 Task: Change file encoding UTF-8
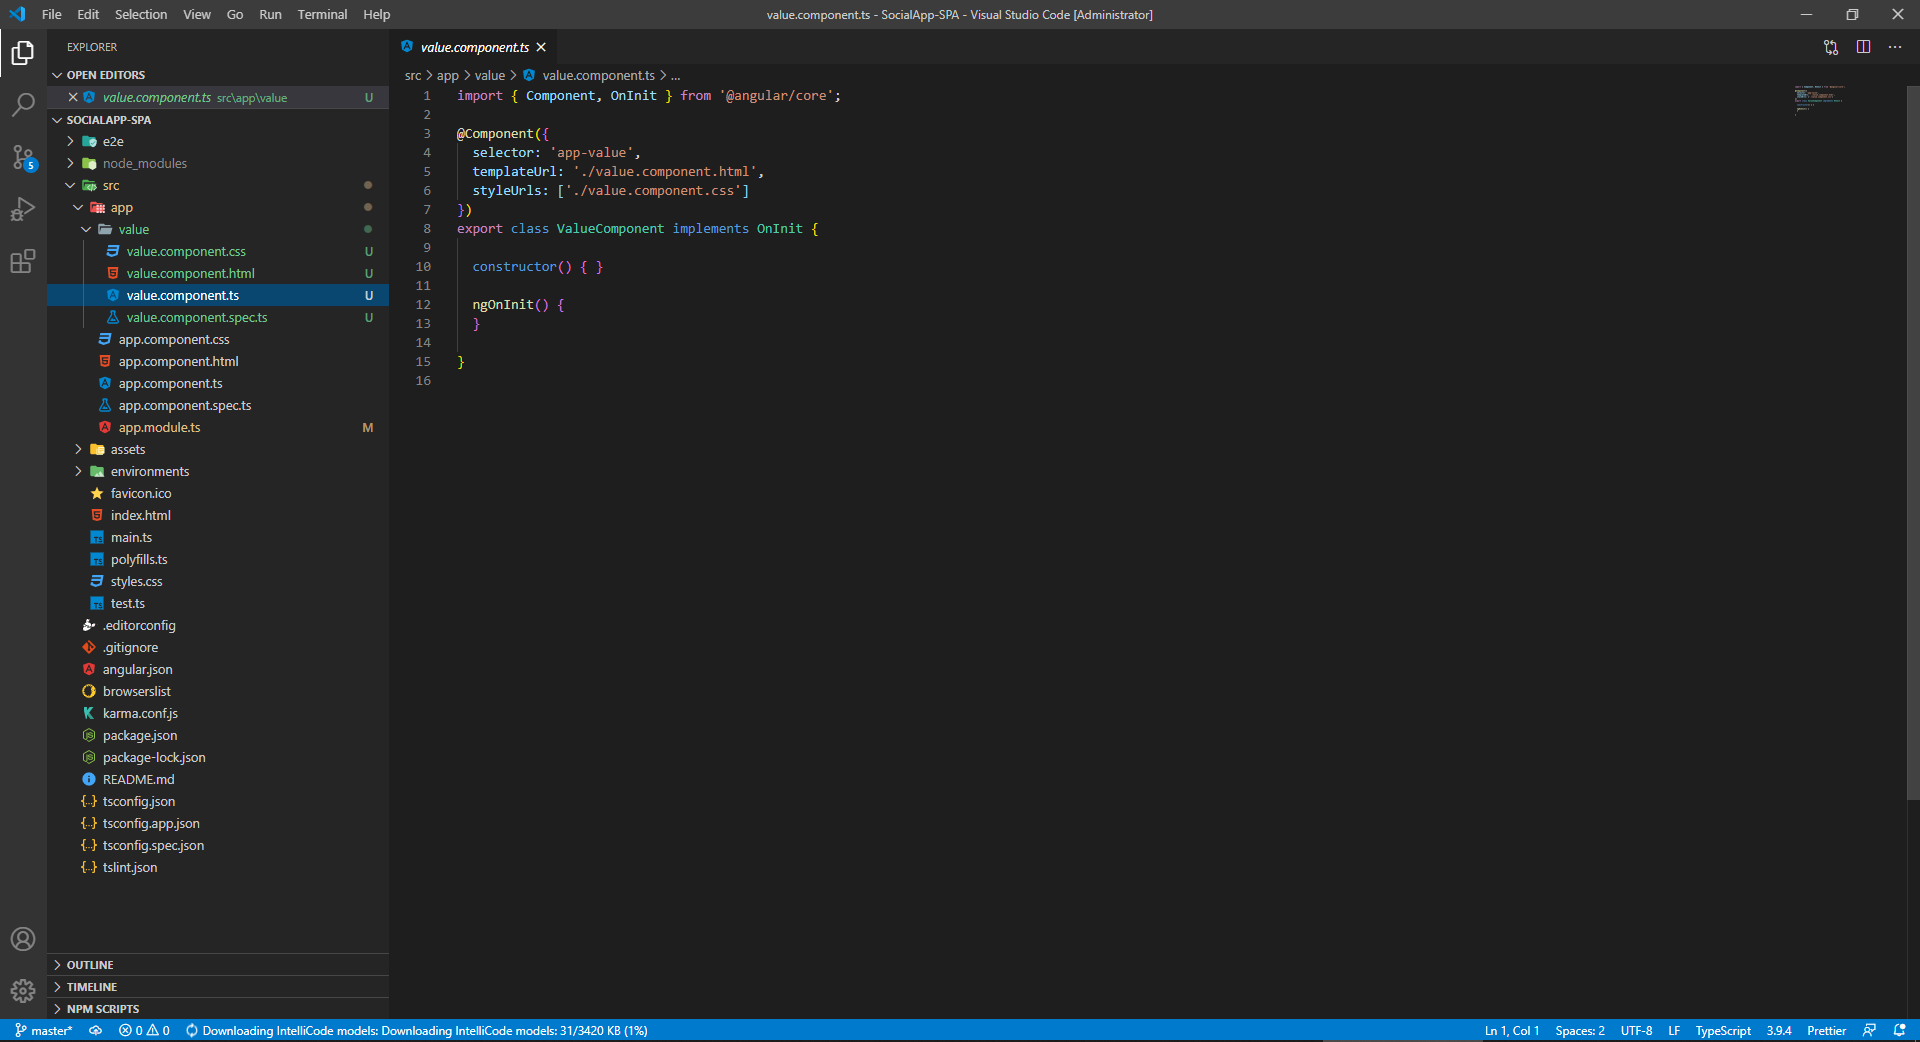(x=1636, y=1030)
